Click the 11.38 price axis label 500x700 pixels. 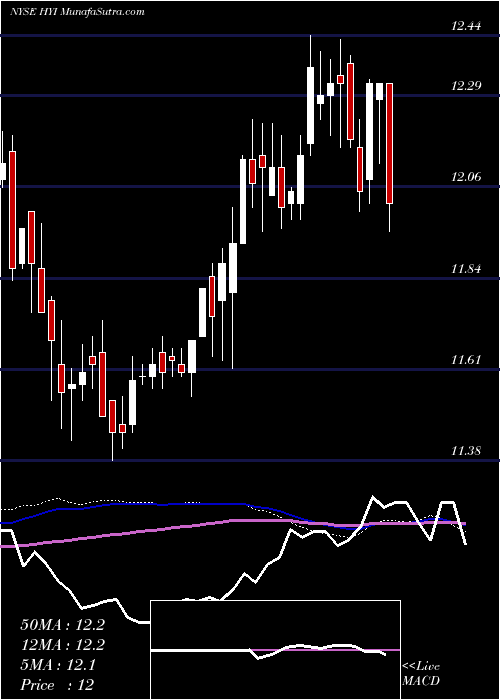pyautogui.click(x=466, y=450)
